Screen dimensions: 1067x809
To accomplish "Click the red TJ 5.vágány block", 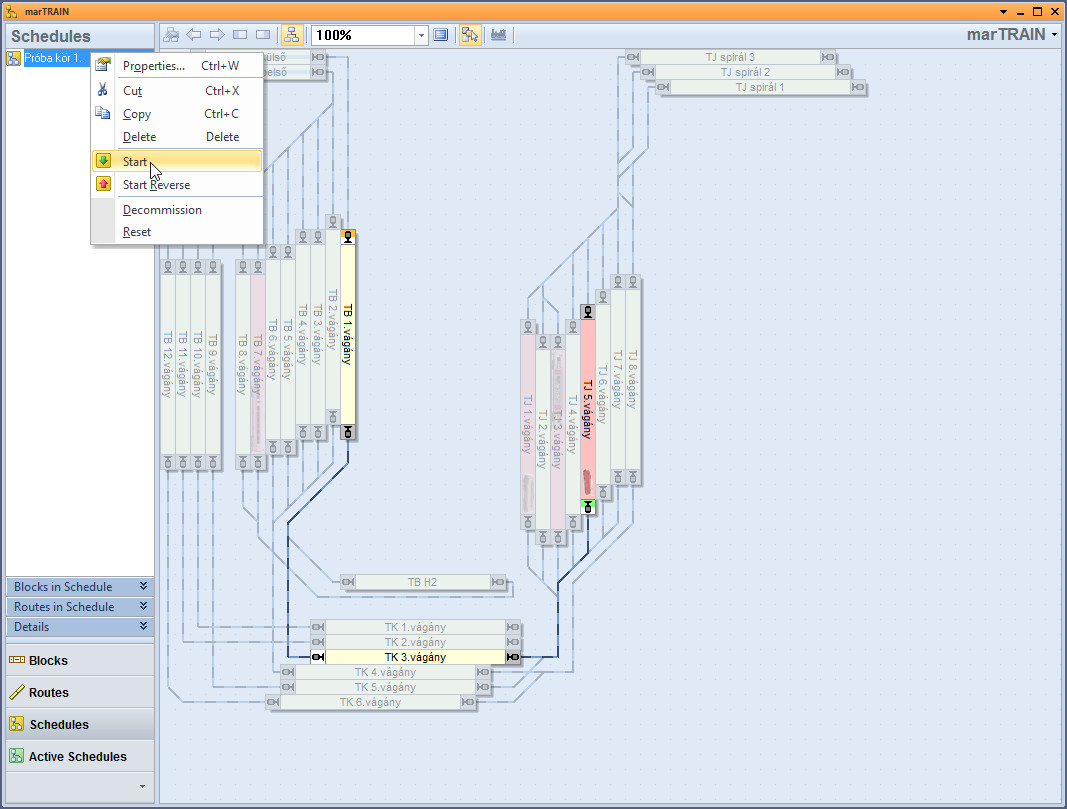I will tap(588, 410).
